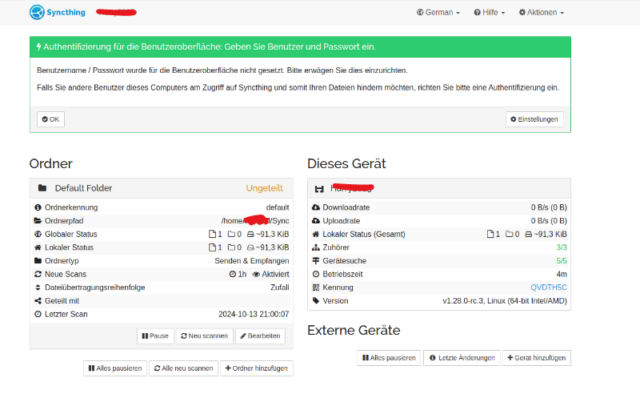Pause all folders with Alles pausieren
This screenshot has width=640, height=398.
(x=115, y=368)
